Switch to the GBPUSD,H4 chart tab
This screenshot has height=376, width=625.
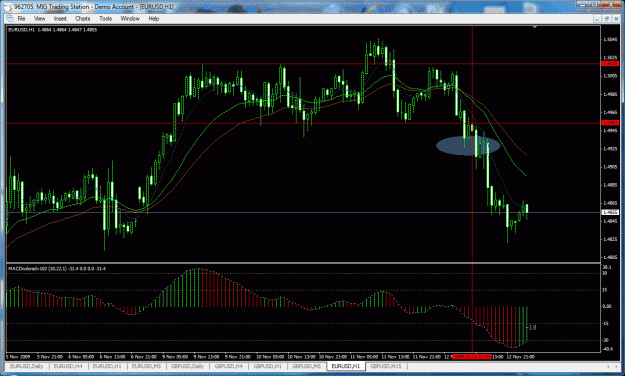229,366
